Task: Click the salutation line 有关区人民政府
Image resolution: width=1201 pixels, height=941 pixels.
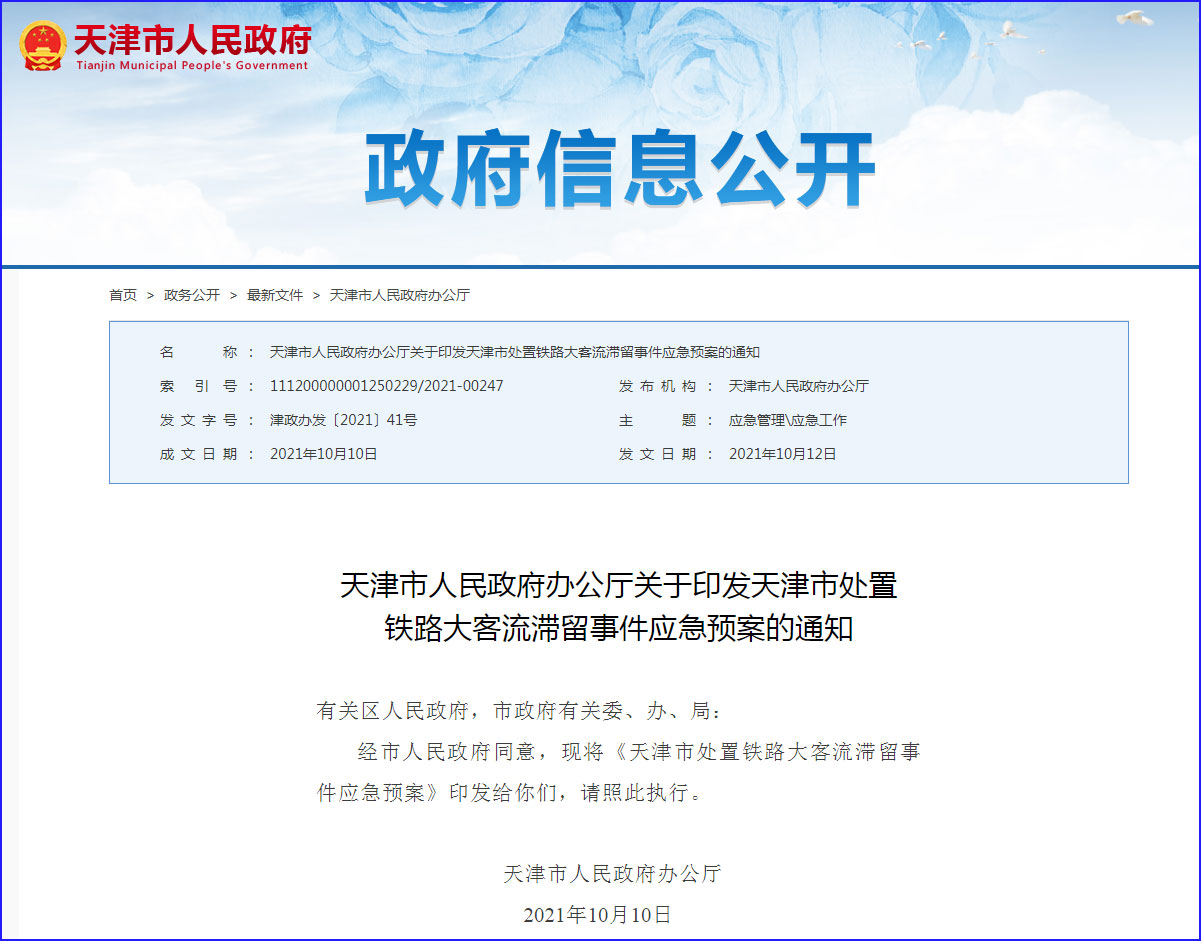Action: (x=518, y=711)
